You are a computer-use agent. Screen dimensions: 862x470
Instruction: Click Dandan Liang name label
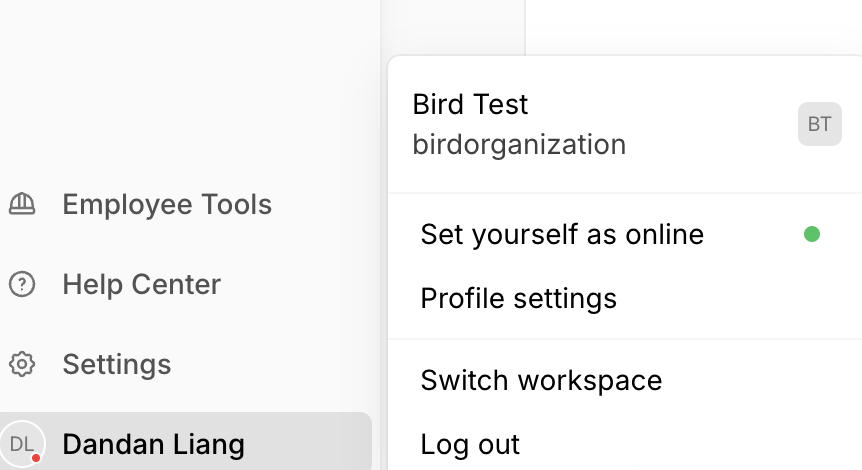click(x=153, y=444)
